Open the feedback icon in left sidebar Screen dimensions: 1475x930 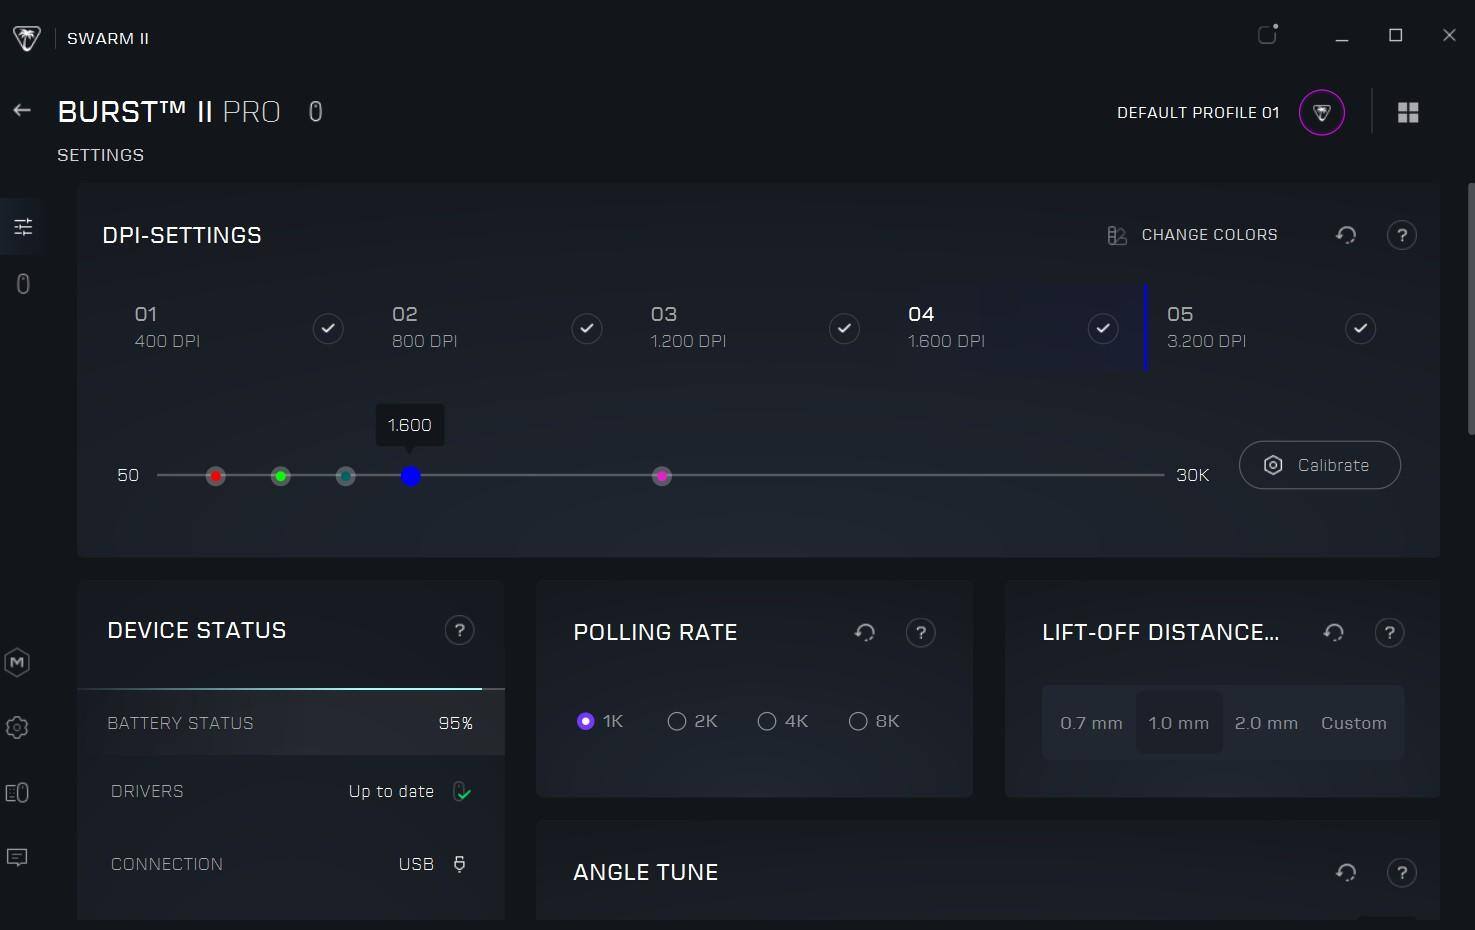point(17,858)
